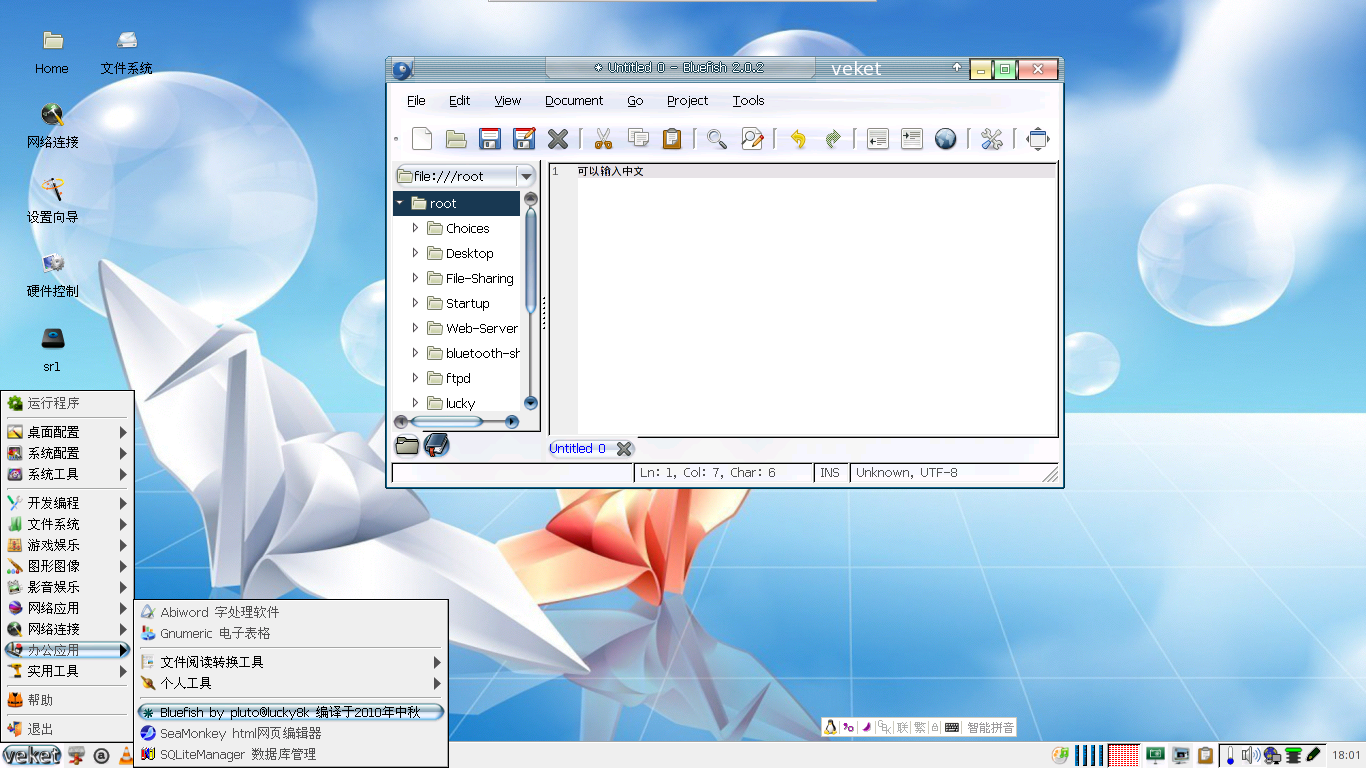Redo using the green arrow icon
Screen dimensions: 1366x768
coord(832,139)
